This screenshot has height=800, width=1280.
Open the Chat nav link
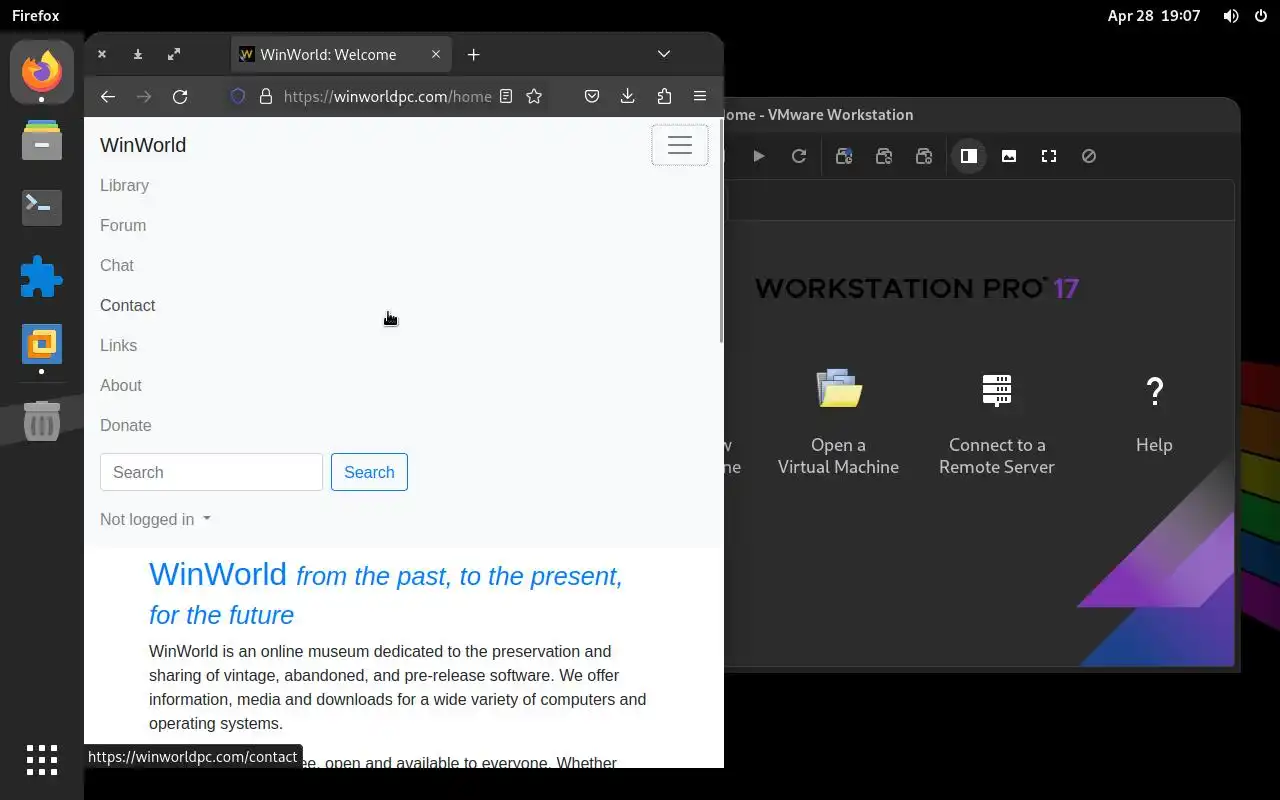pos(116,265)
